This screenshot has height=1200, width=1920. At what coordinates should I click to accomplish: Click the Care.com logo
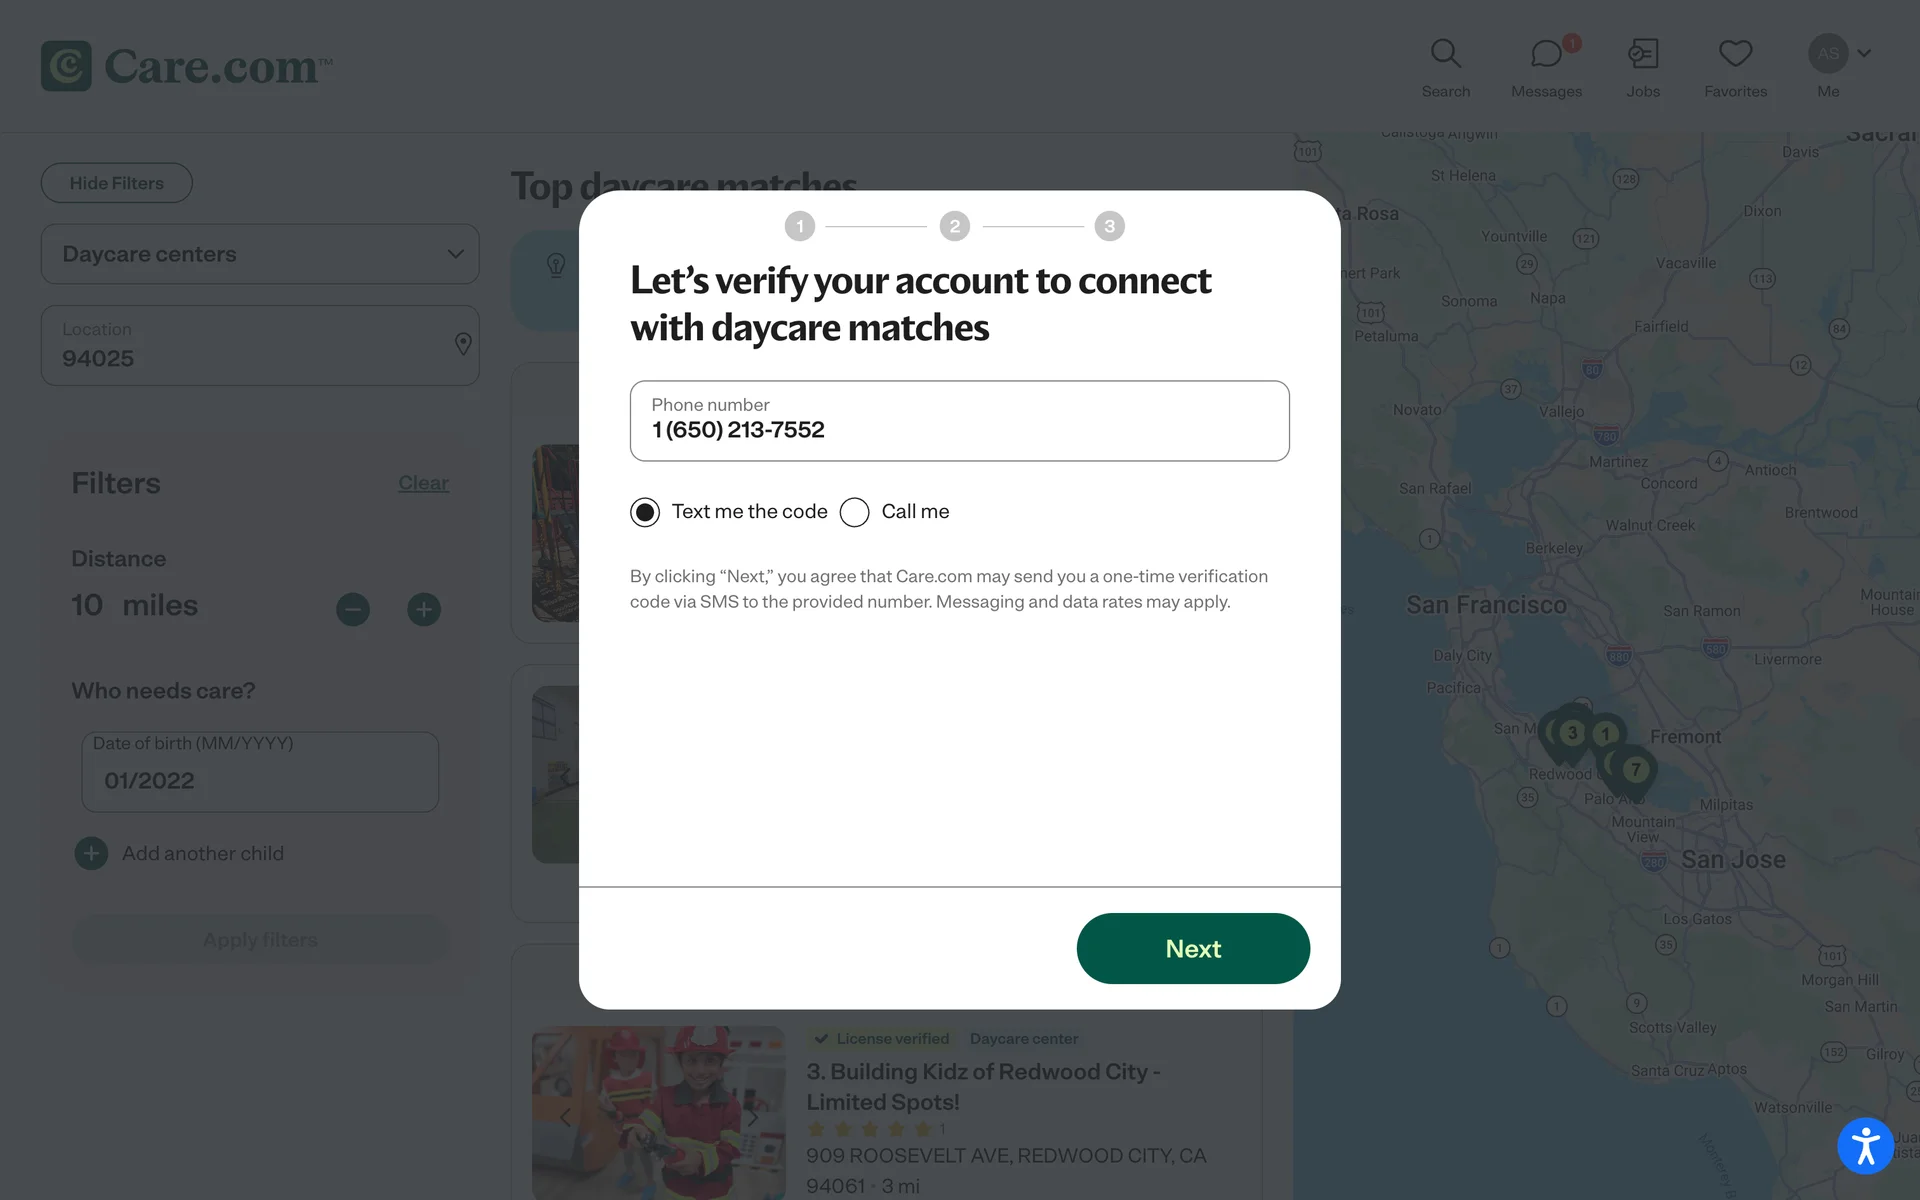186,66
